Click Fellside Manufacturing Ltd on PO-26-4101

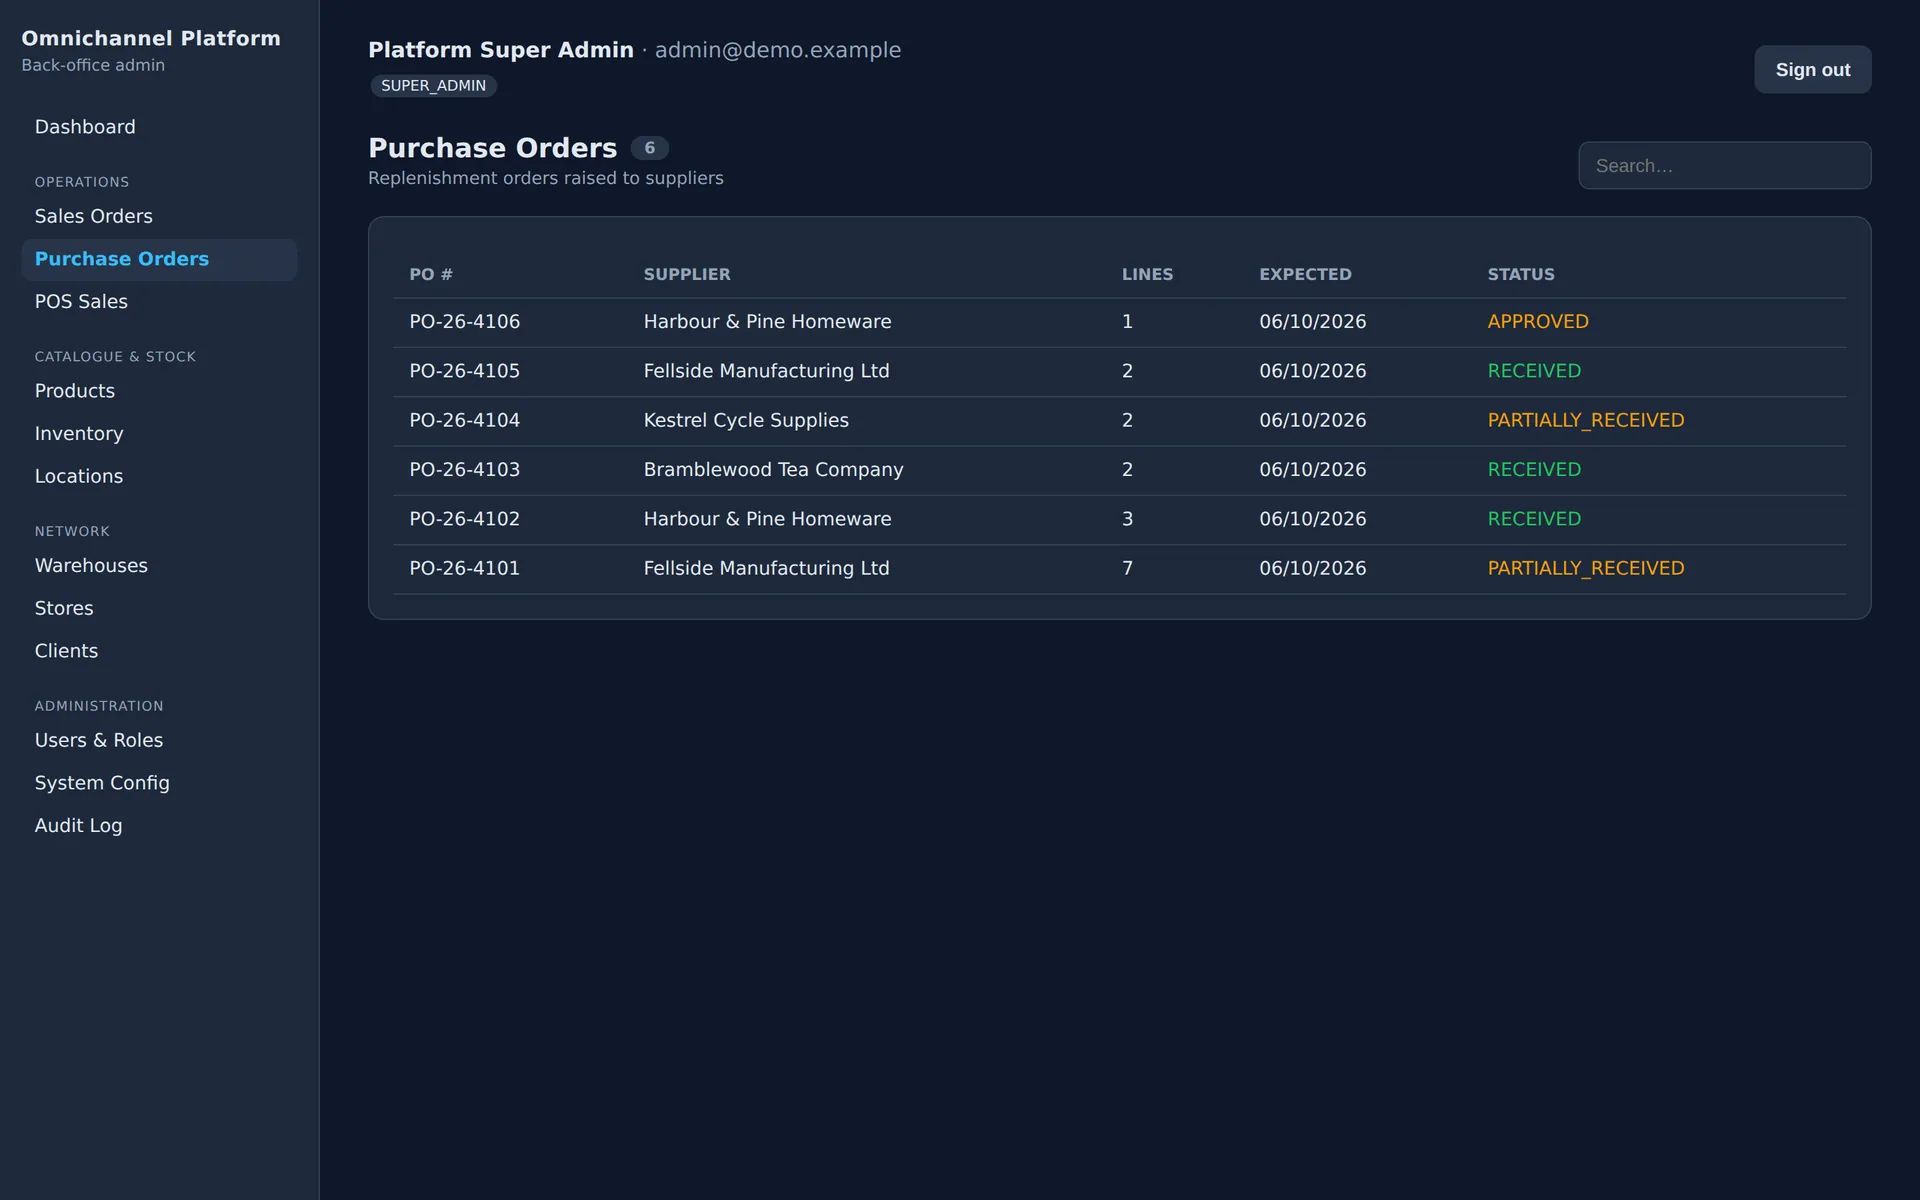click(x=766, y=569)
